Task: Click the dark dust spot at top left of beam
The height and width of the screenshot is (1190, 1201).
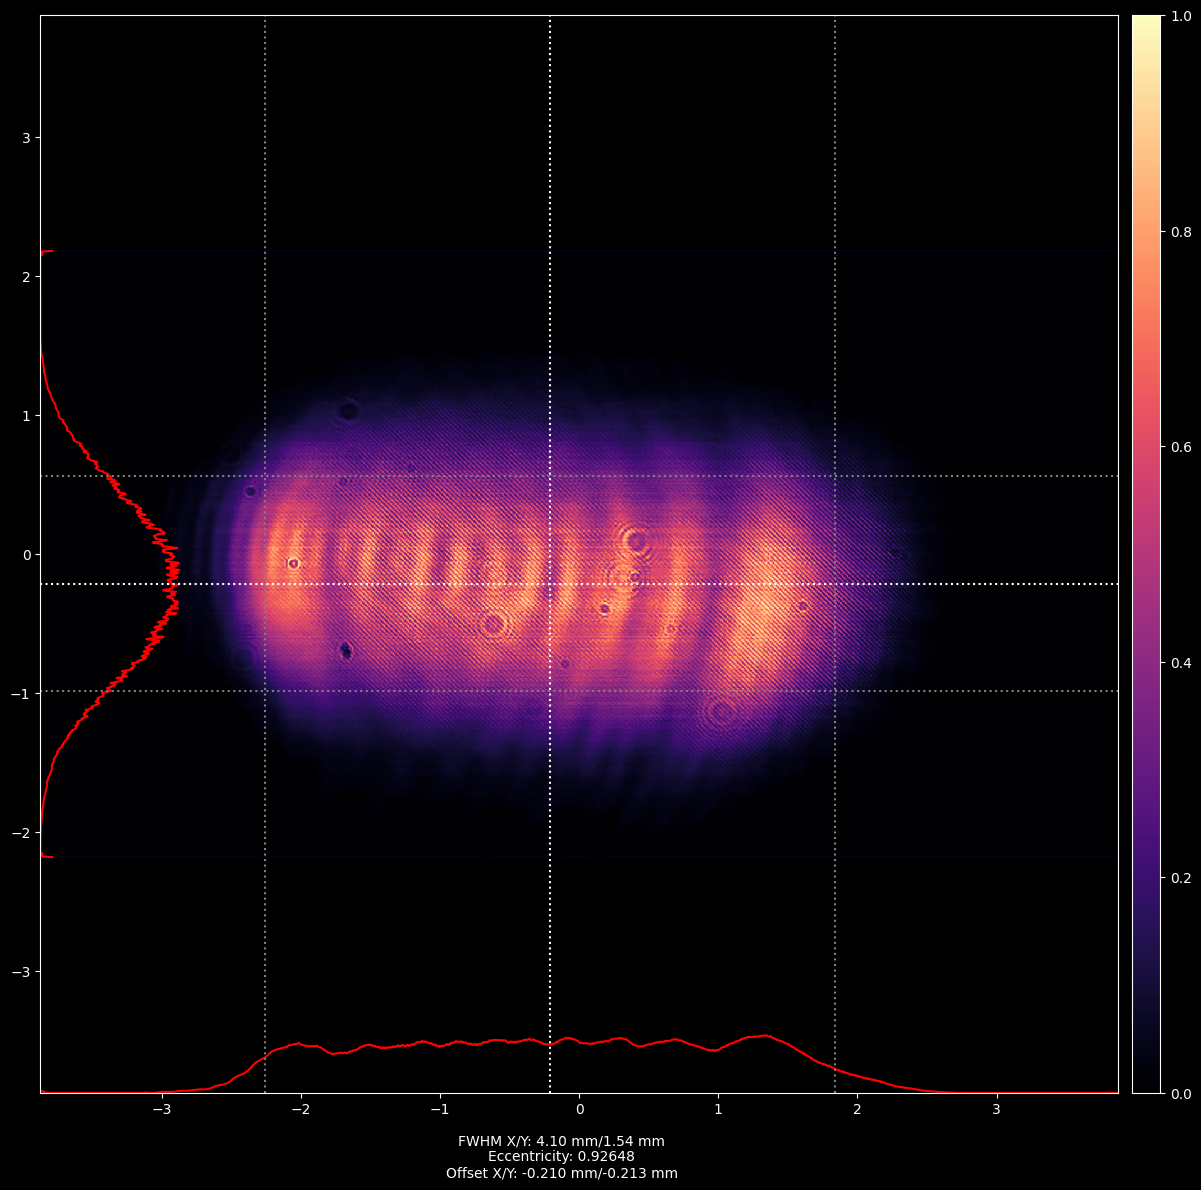Action: pyautogui.click(x=348, y=410)
